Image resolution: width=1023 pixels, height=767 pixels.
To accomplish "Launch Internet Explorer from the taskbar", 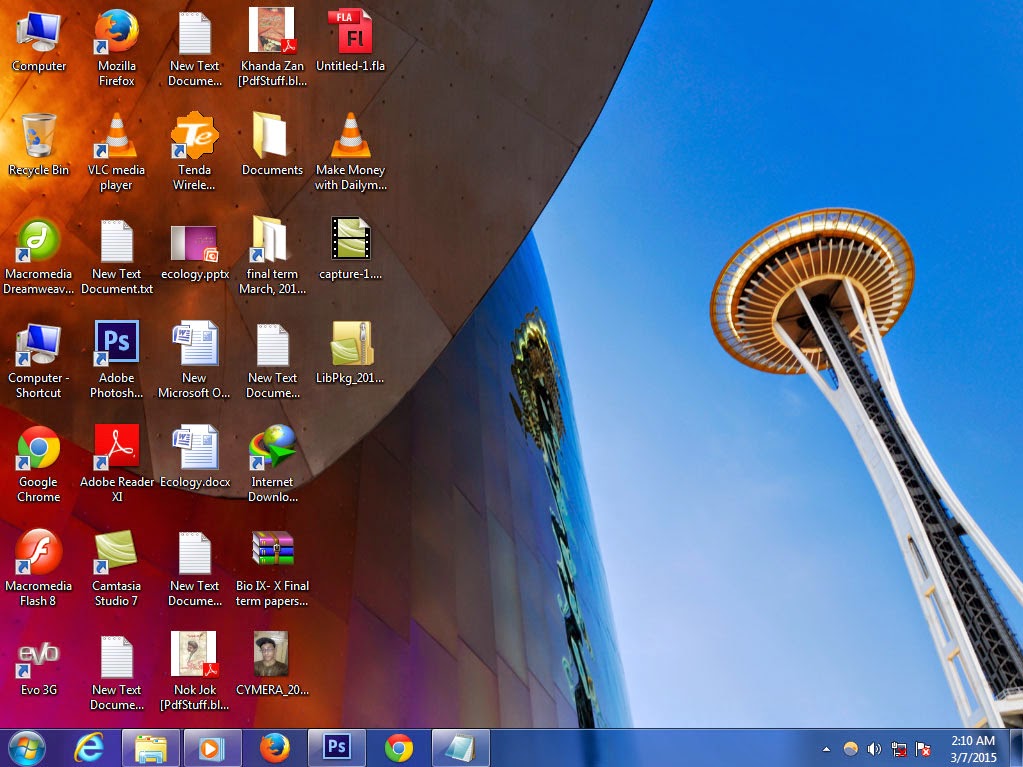I will [89, 747].
